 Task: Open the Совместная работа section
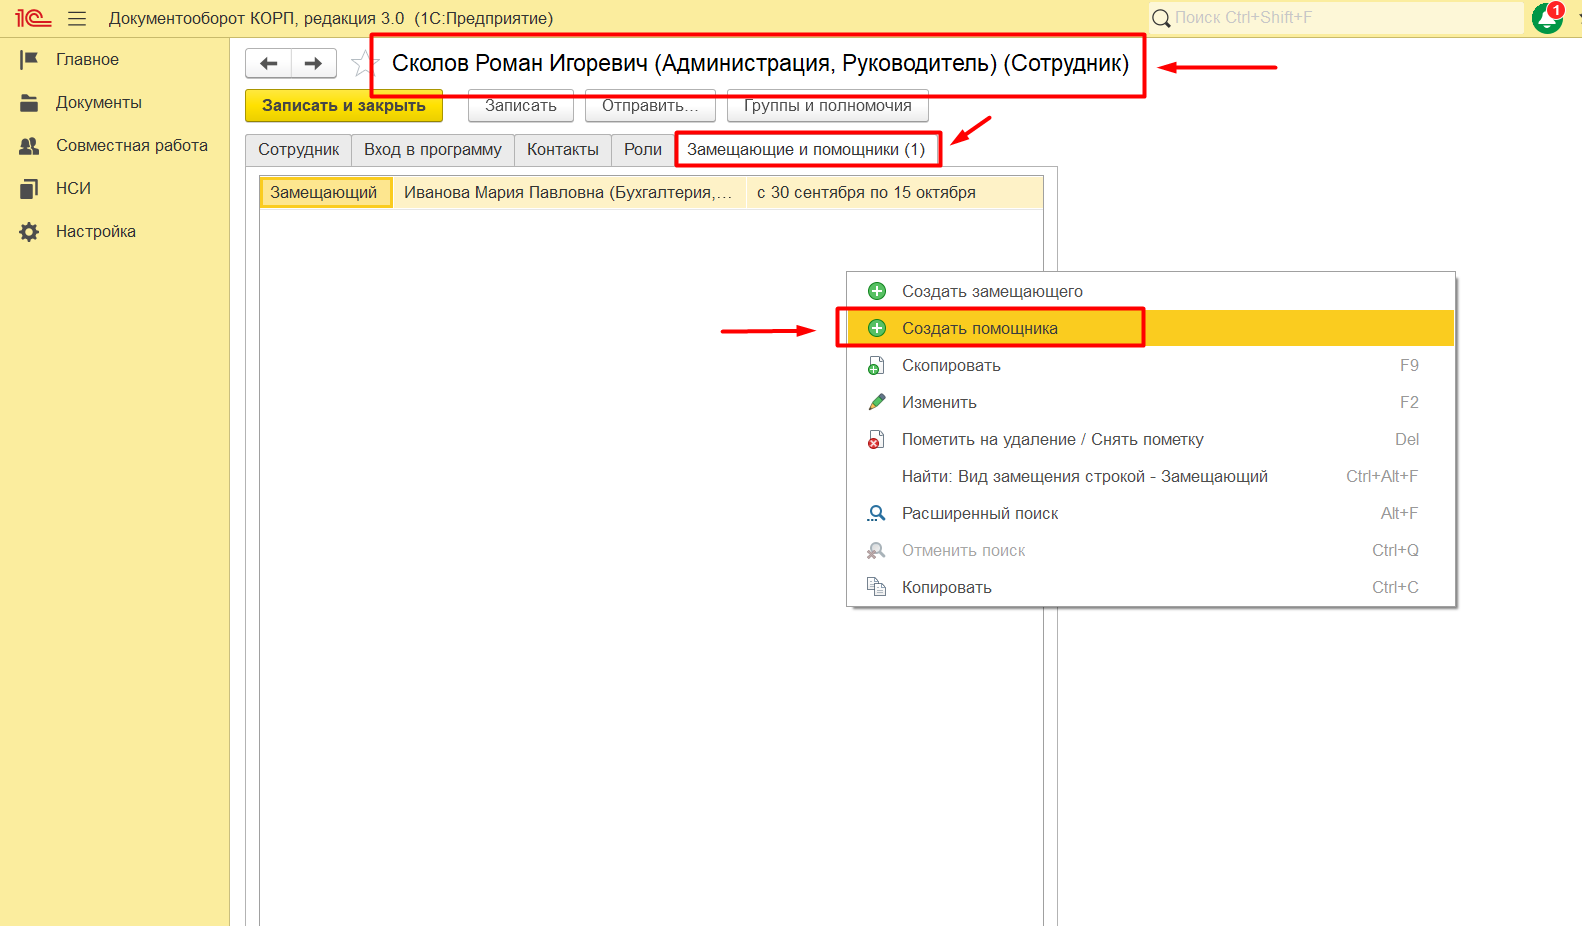(x=132, y=146)
